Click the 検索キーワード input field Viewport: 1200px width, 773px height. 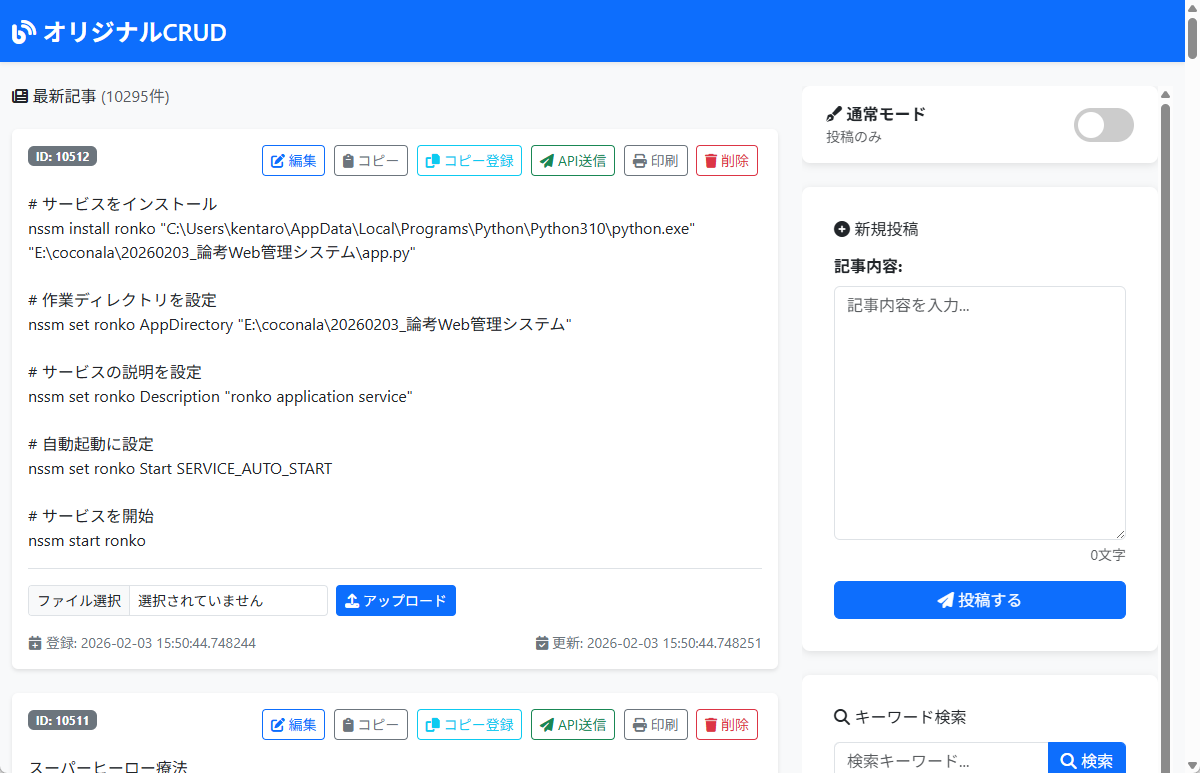click(940, 761)
